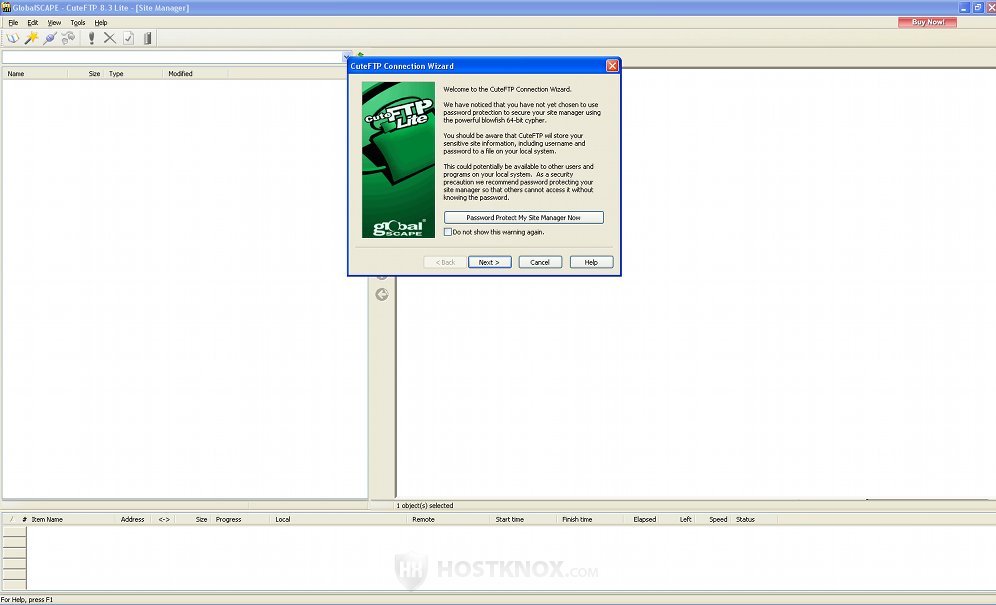Image resolution: width=996 pixels, height=605 pixels.
Task: Open the View menu
Action: [55, 23]
